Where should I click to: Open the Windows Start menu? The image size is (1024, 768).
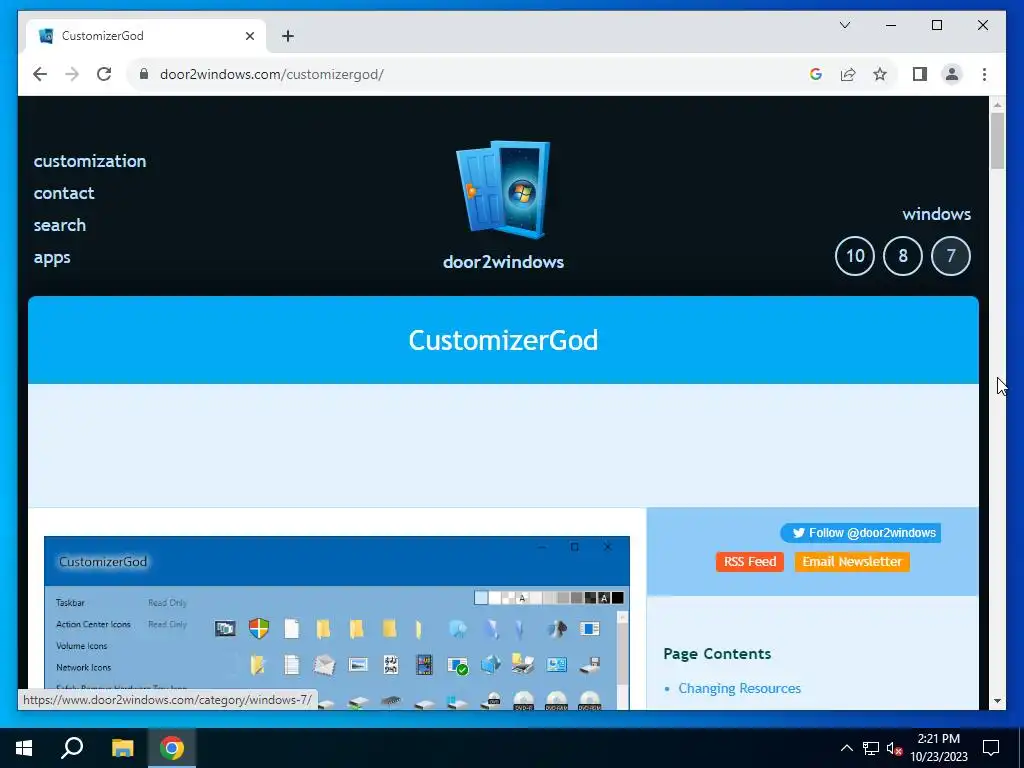click(x=24, y=748)
